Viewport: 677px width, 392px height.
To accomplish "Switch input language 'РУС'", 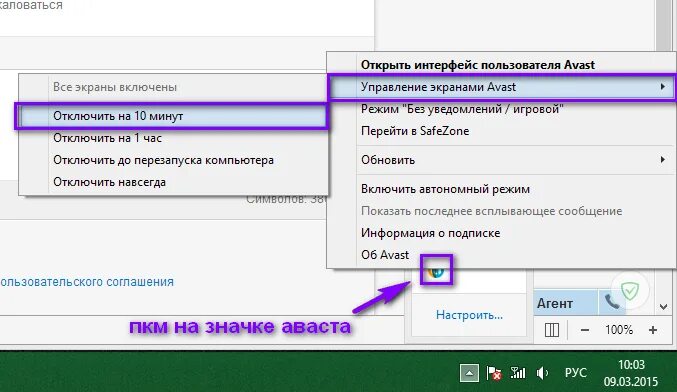I will pos(576,373).
